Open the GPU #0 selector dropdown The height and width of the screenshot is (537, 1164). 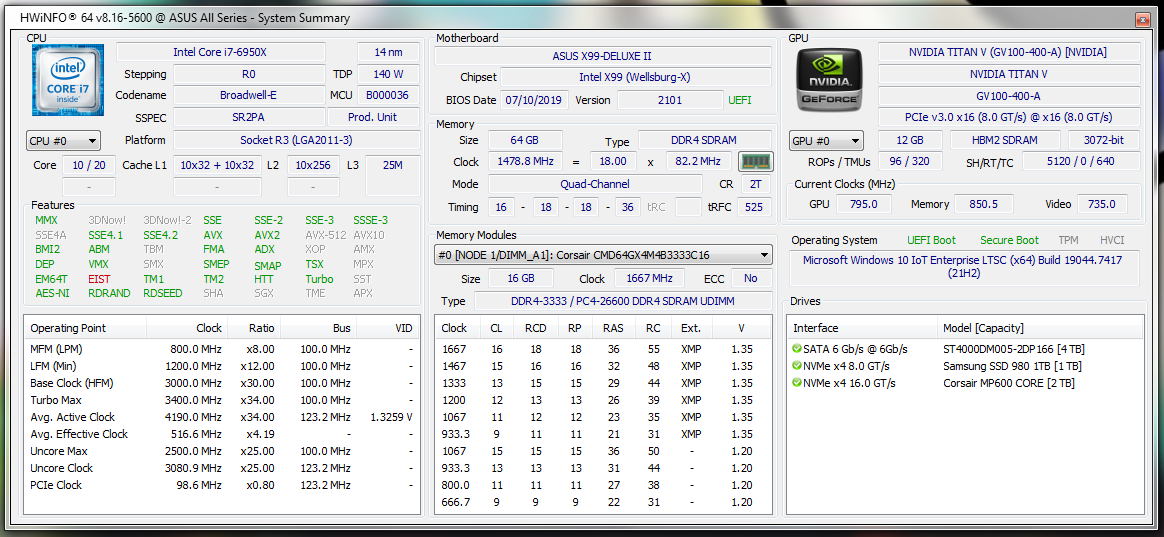click(826, 140)
